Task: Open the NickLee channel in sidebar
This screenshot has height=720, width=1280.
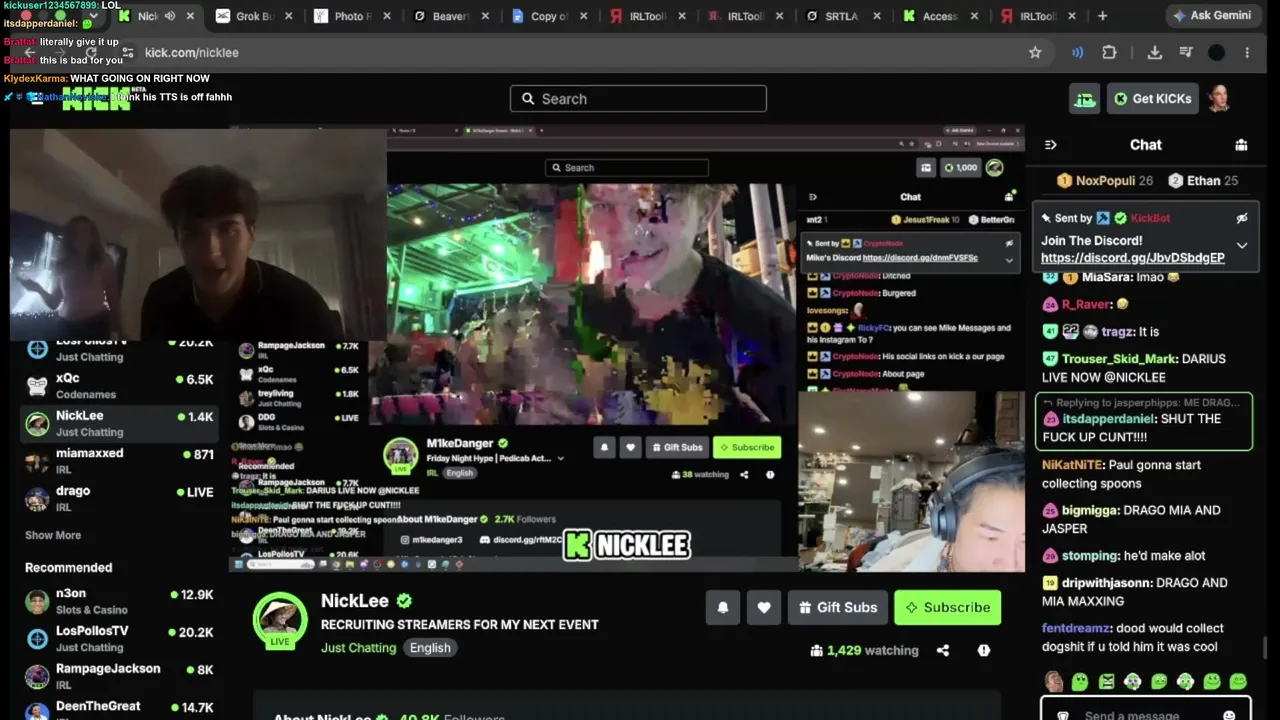Action: point(120,423)
